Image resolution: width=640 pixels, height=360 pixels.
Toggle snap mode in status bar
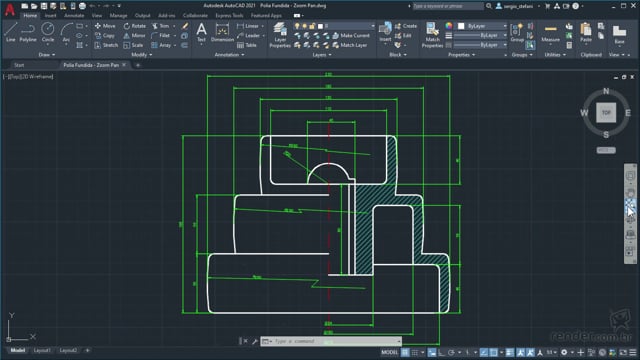415,352
